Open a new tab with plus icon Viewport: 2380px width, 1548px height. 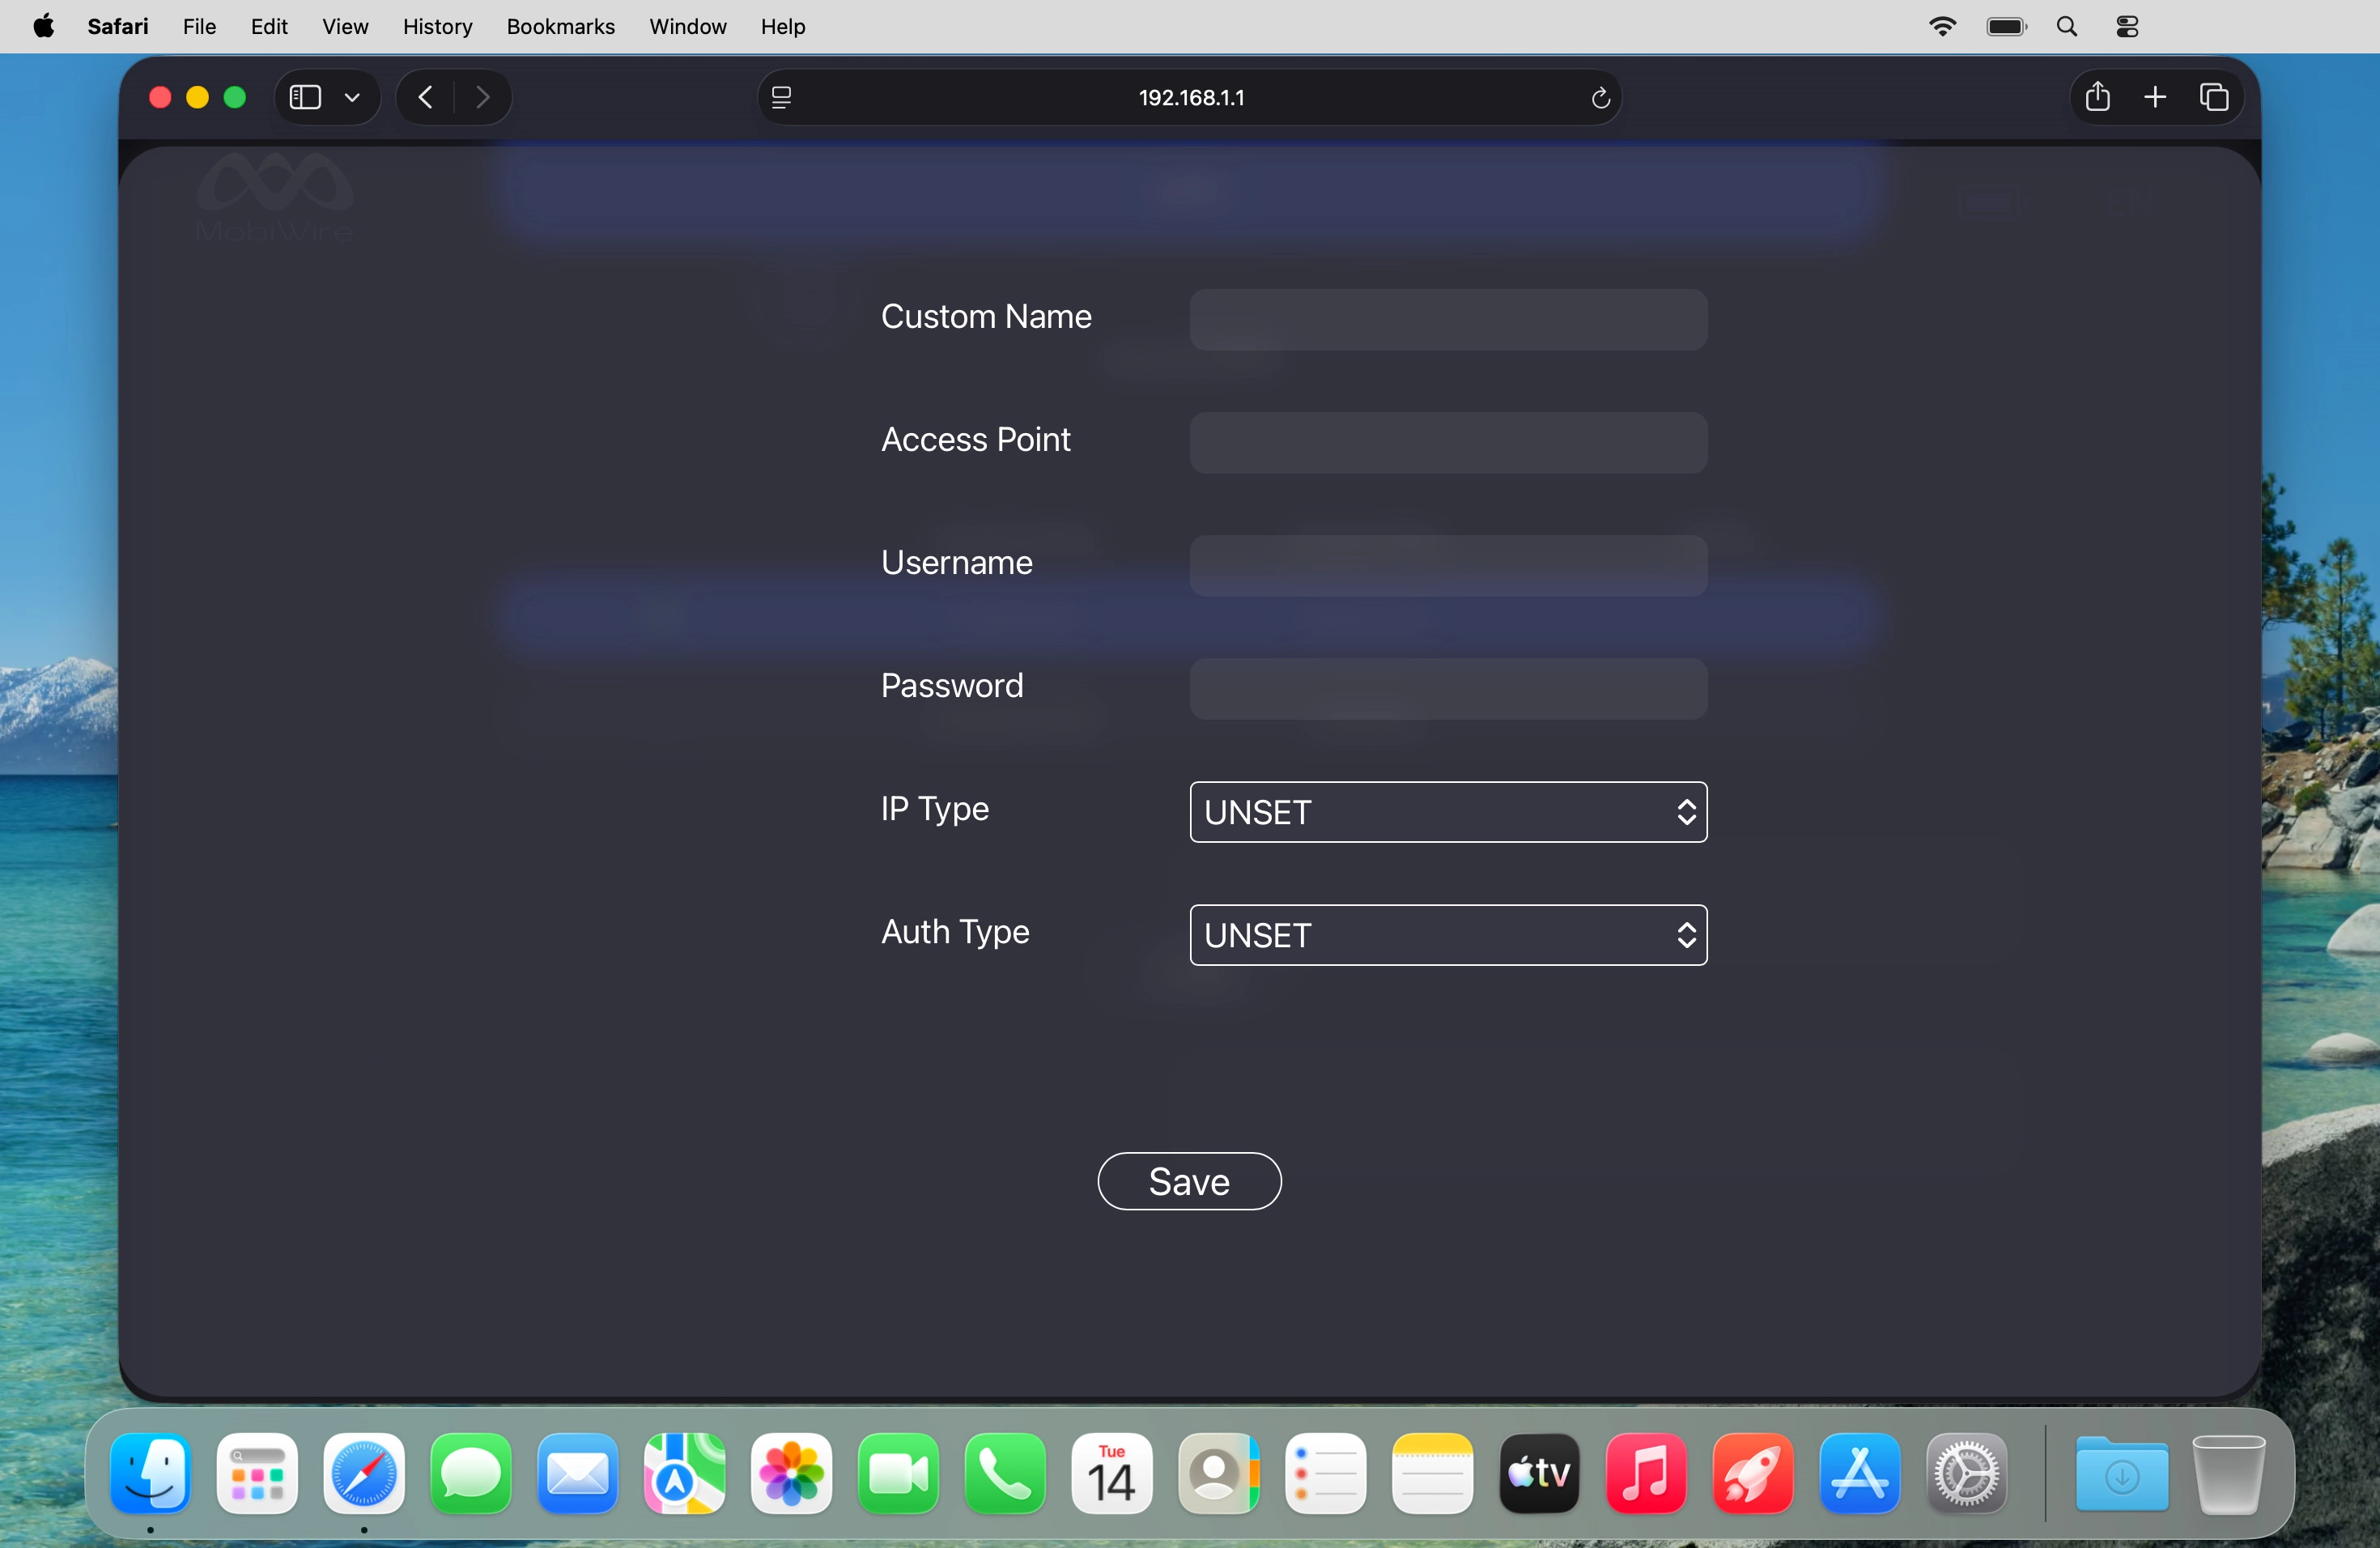pyautogui.click(x=2155, y=97)
